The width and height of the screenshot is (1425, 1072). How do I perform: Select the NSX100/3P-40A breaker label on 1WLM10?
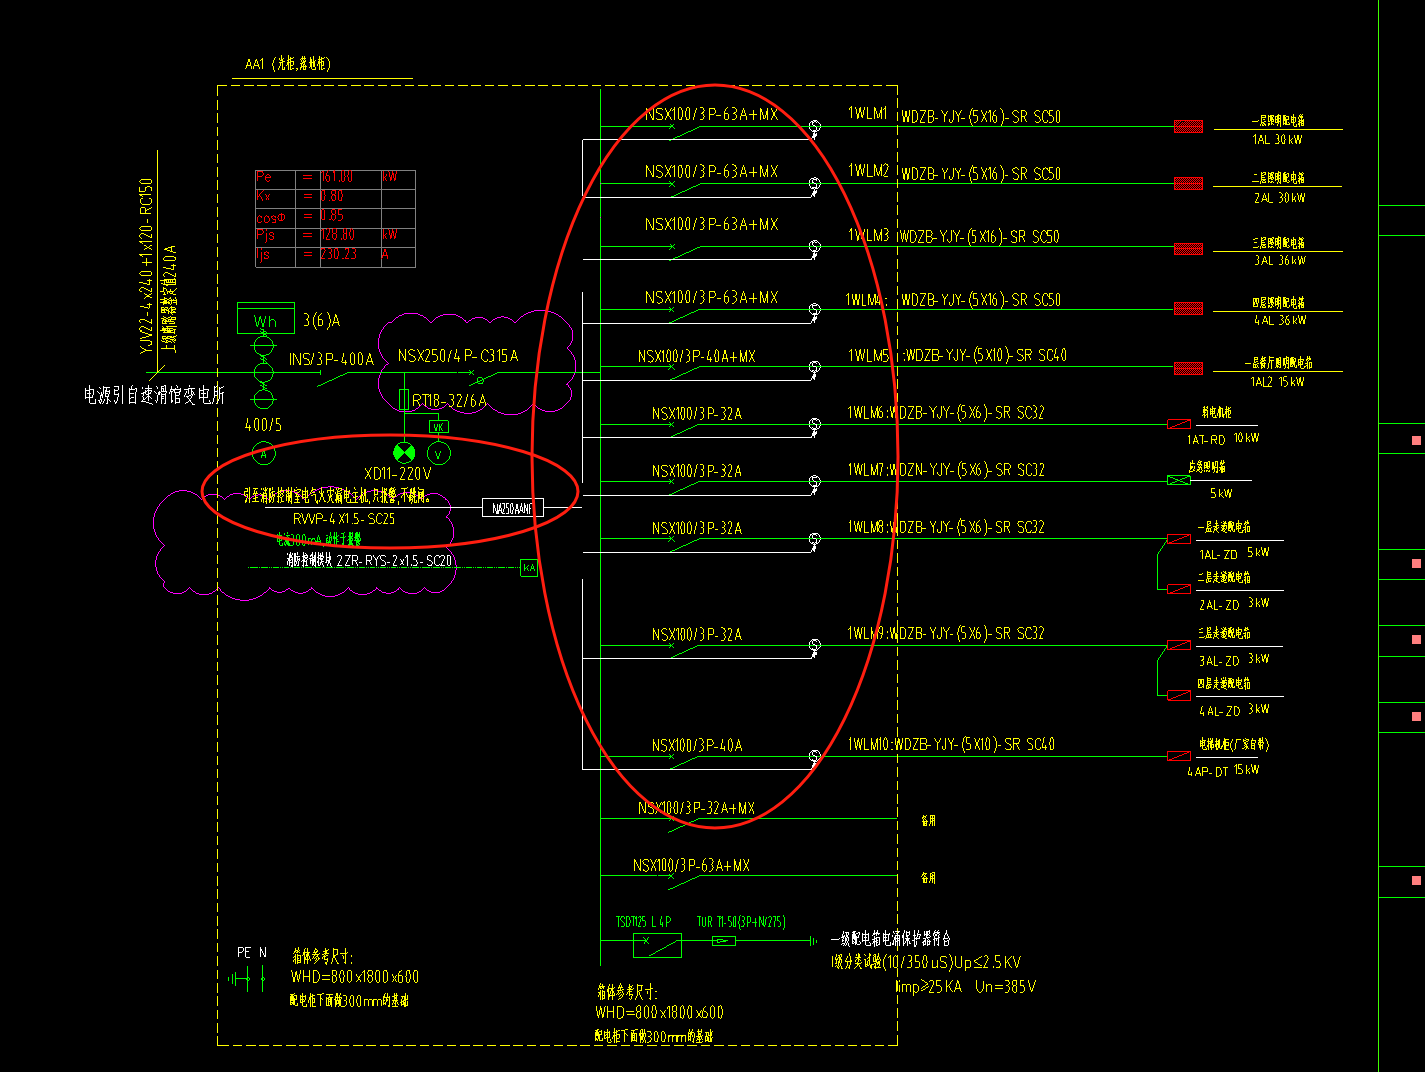pos(697,745)
